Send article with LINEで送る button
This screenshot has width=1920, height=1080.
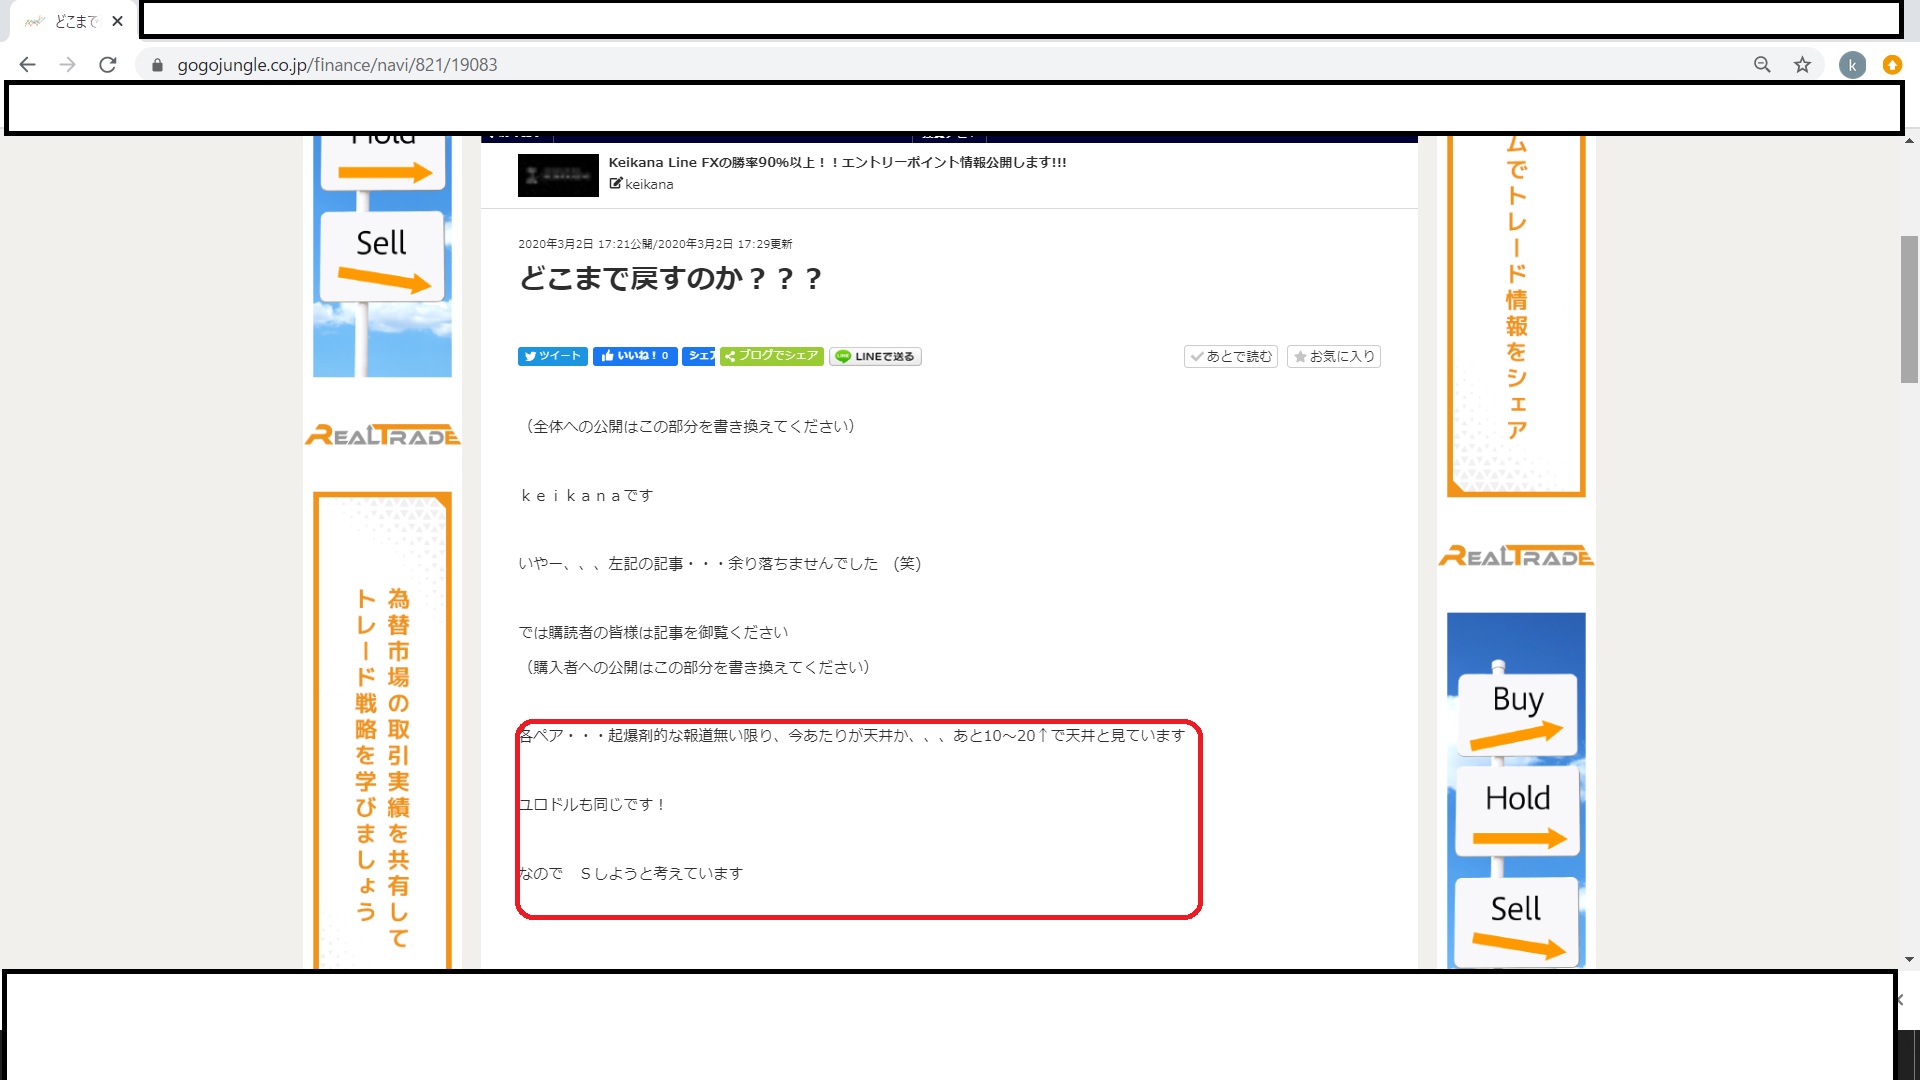[x=875, y=356]
